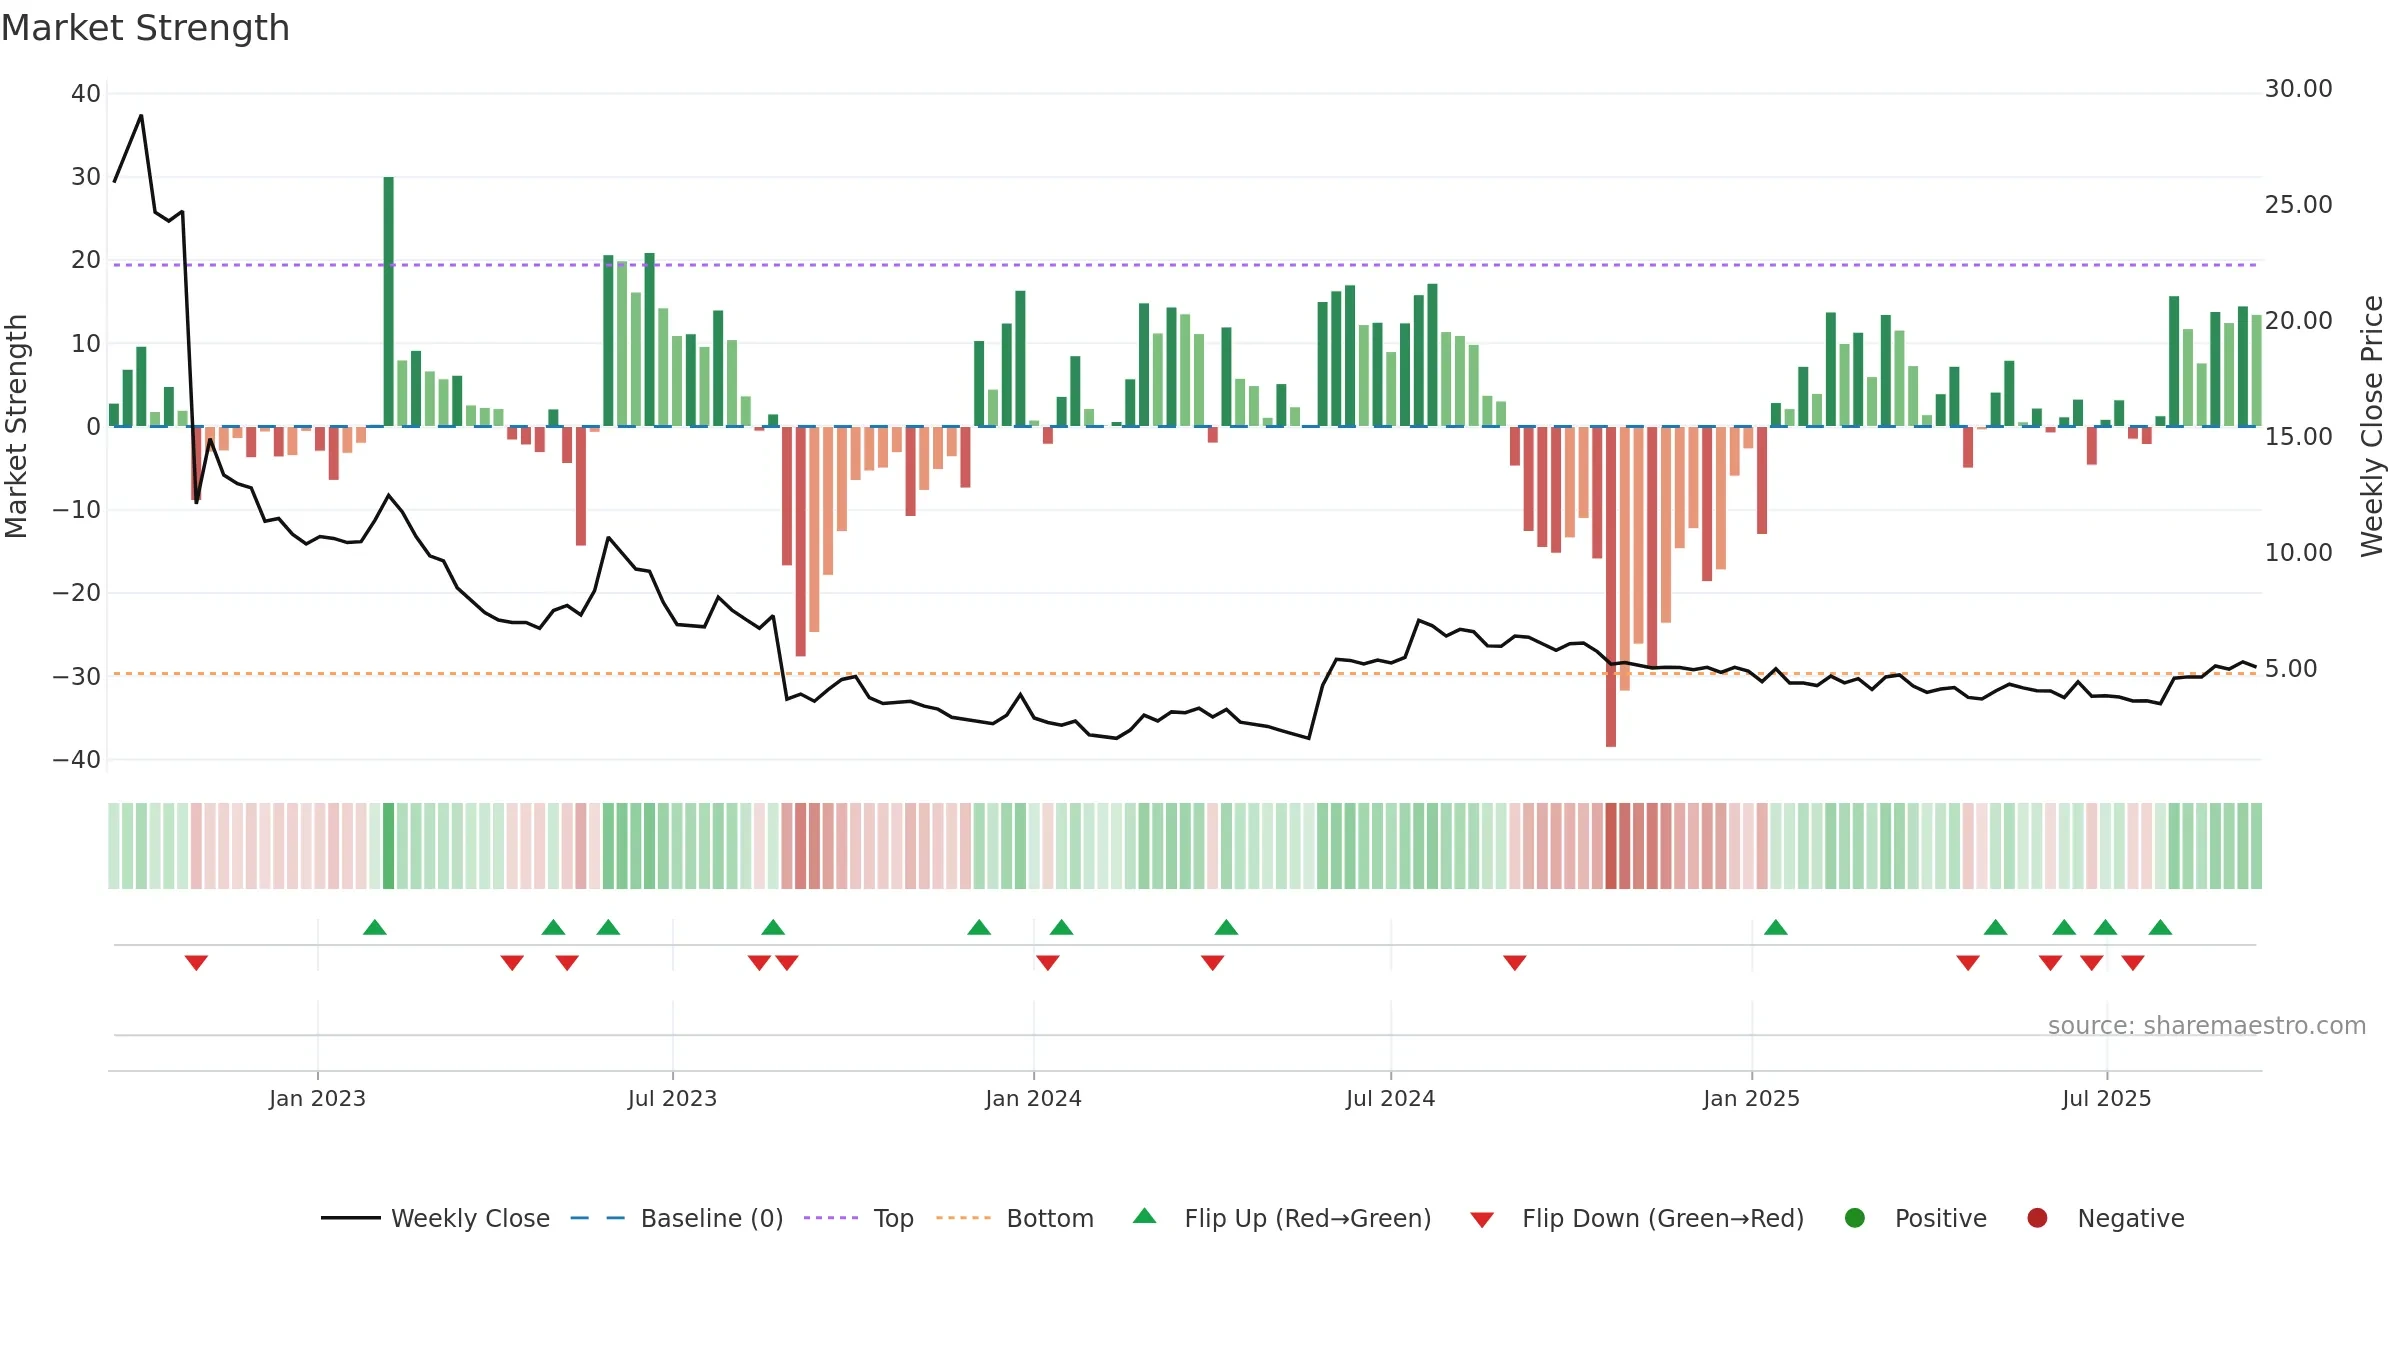Click the Weekly Close Price axis title
This screenshot has height=1350, width=2400.
tap(2372, 426)
